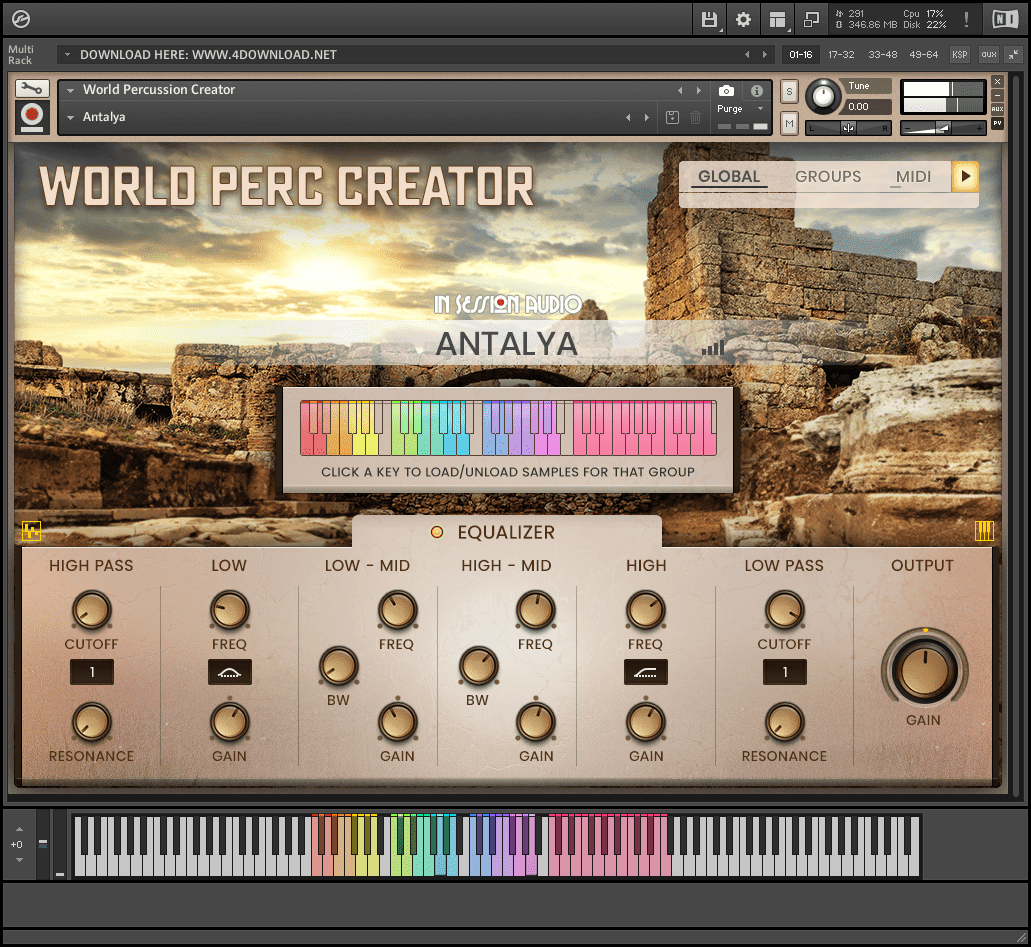Viewport: 1031px width, 947px height.
Task: Select previous instrument arrow
Action: pos(680,91)
